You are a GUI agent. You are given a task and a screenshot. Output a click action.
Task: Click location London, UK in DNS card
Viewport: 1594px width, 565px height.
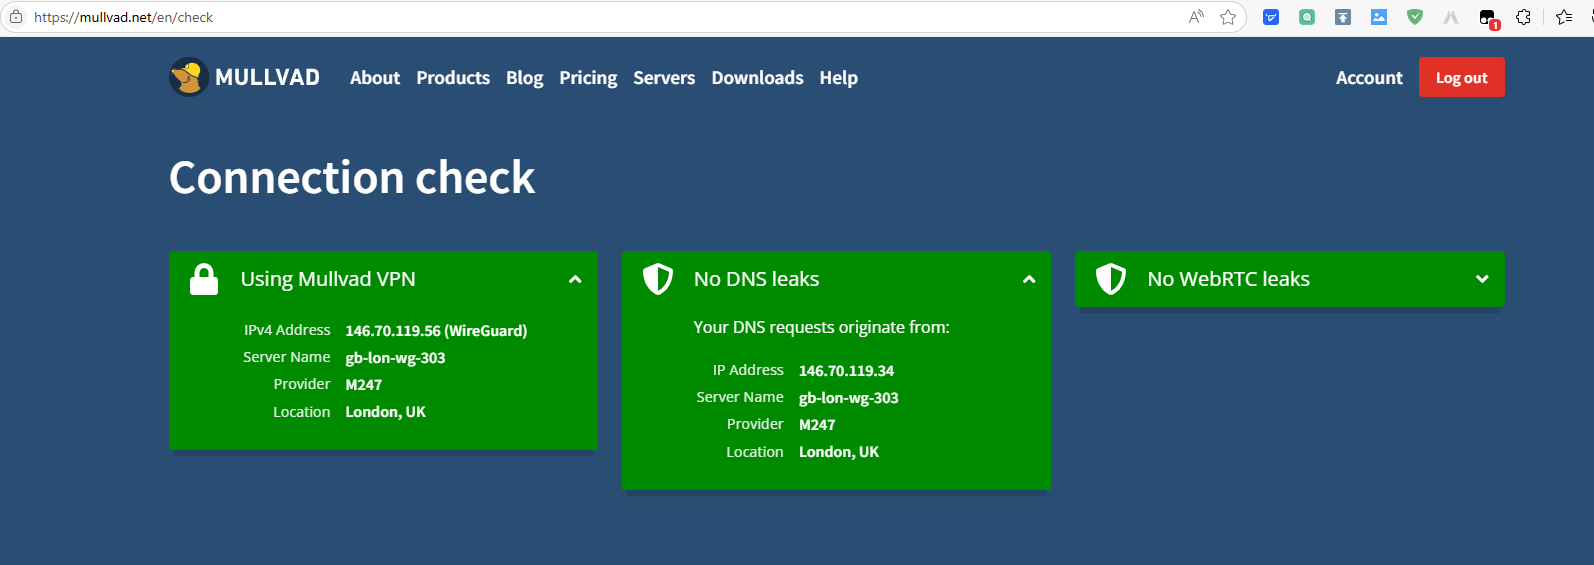coord(839,452)
